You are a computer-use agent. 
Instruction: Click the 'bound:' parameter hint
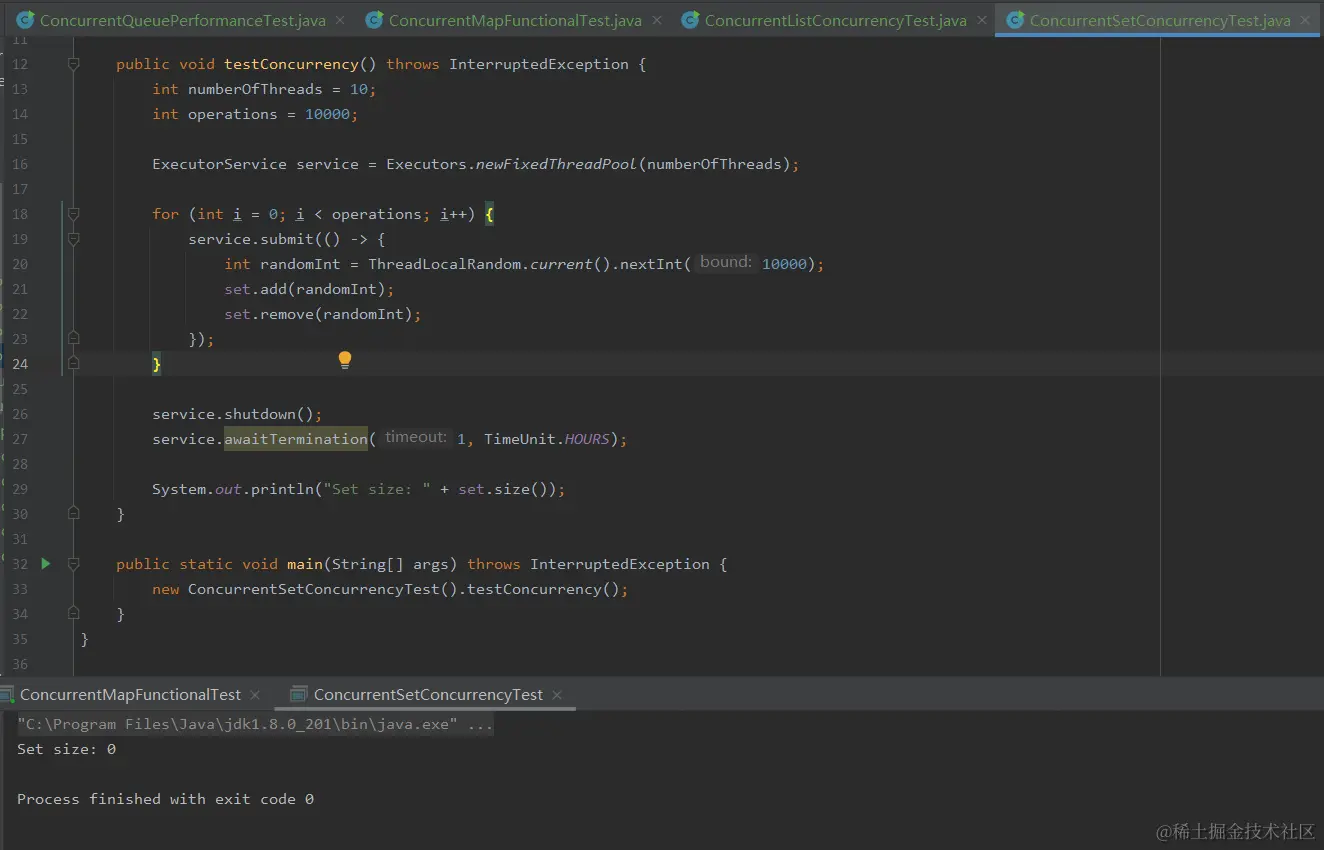click(726, 262)
